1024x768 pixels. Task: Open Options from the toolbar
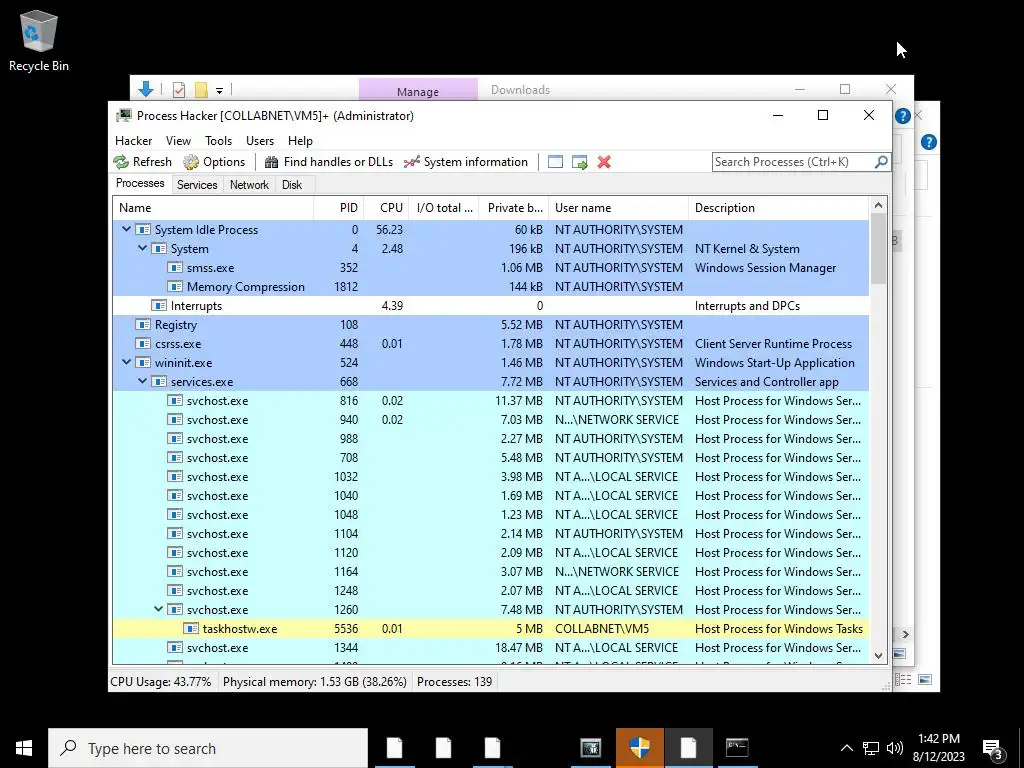(x=214, y=162)
